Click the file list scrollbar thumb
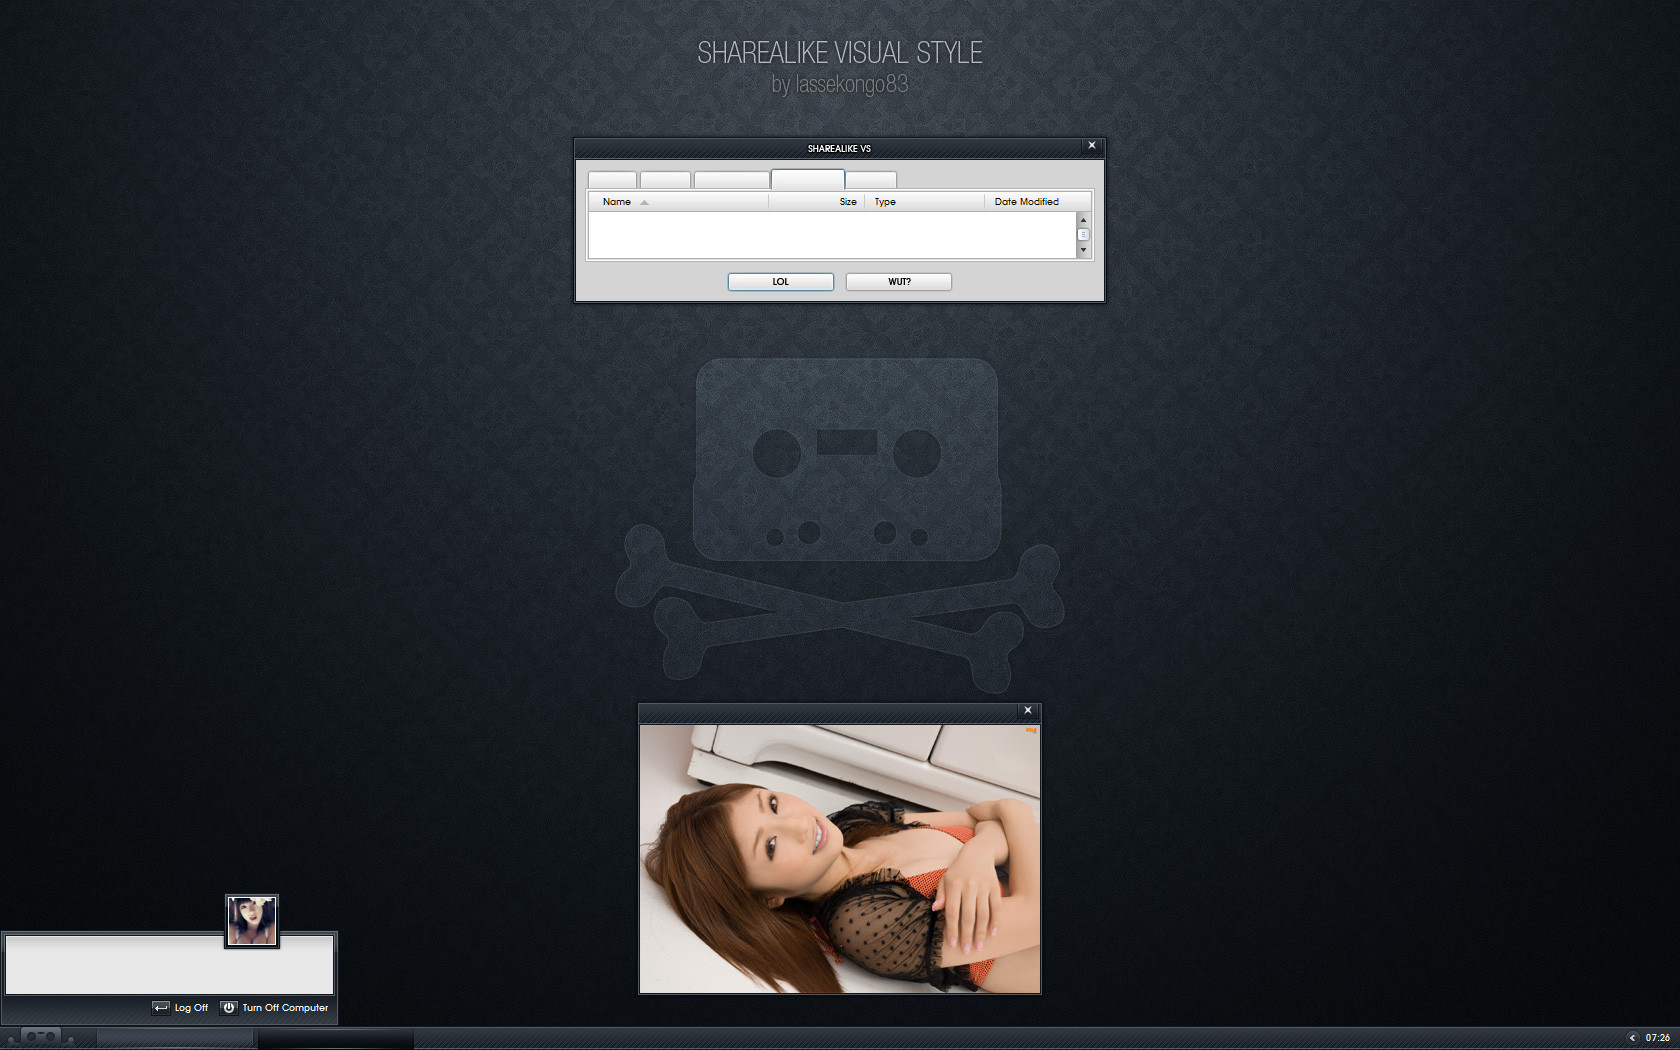 pos(1083,234)
